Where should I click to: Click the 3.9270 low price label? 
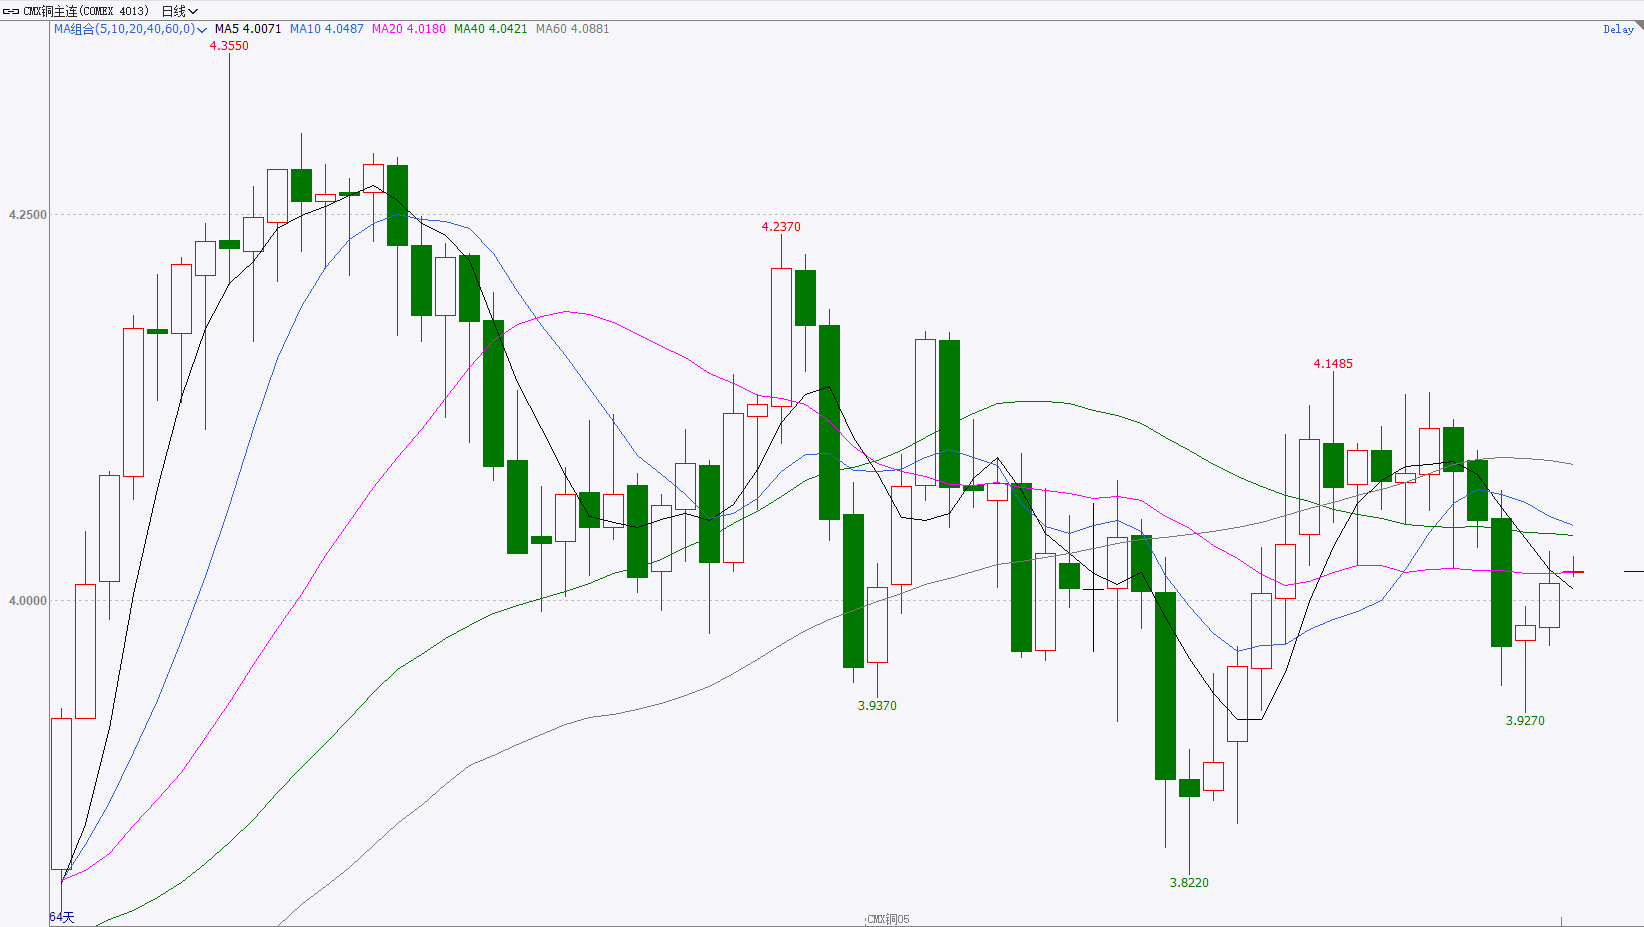tap(1525, 721)
